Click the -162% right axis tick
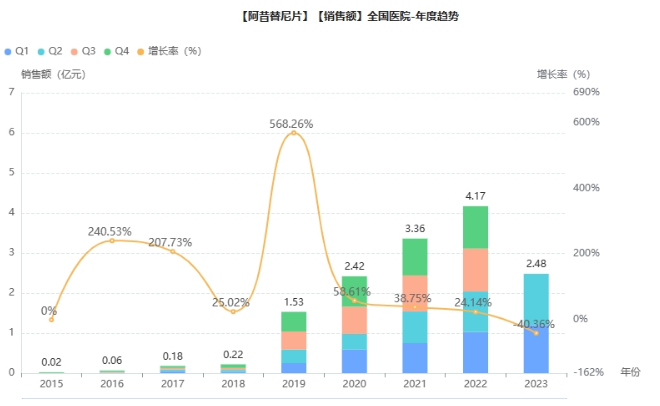The image size is (660, 406). click(x=588, y=372)
